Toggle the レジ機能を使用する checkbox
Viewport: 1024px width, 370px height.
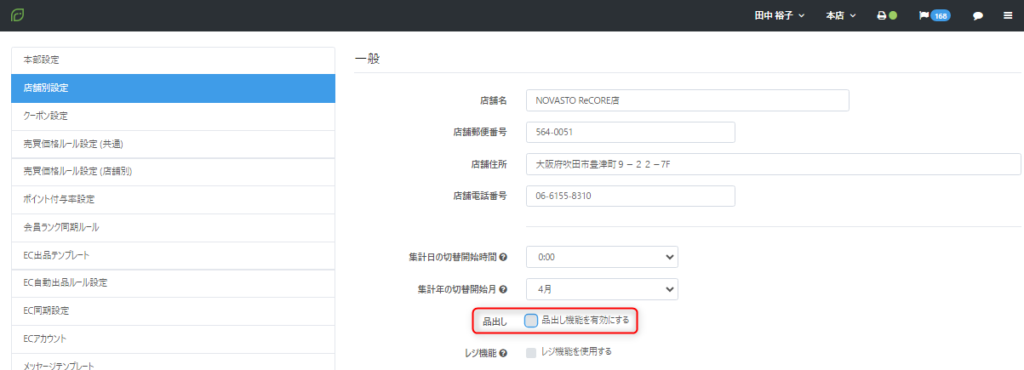tap(531, 352)
